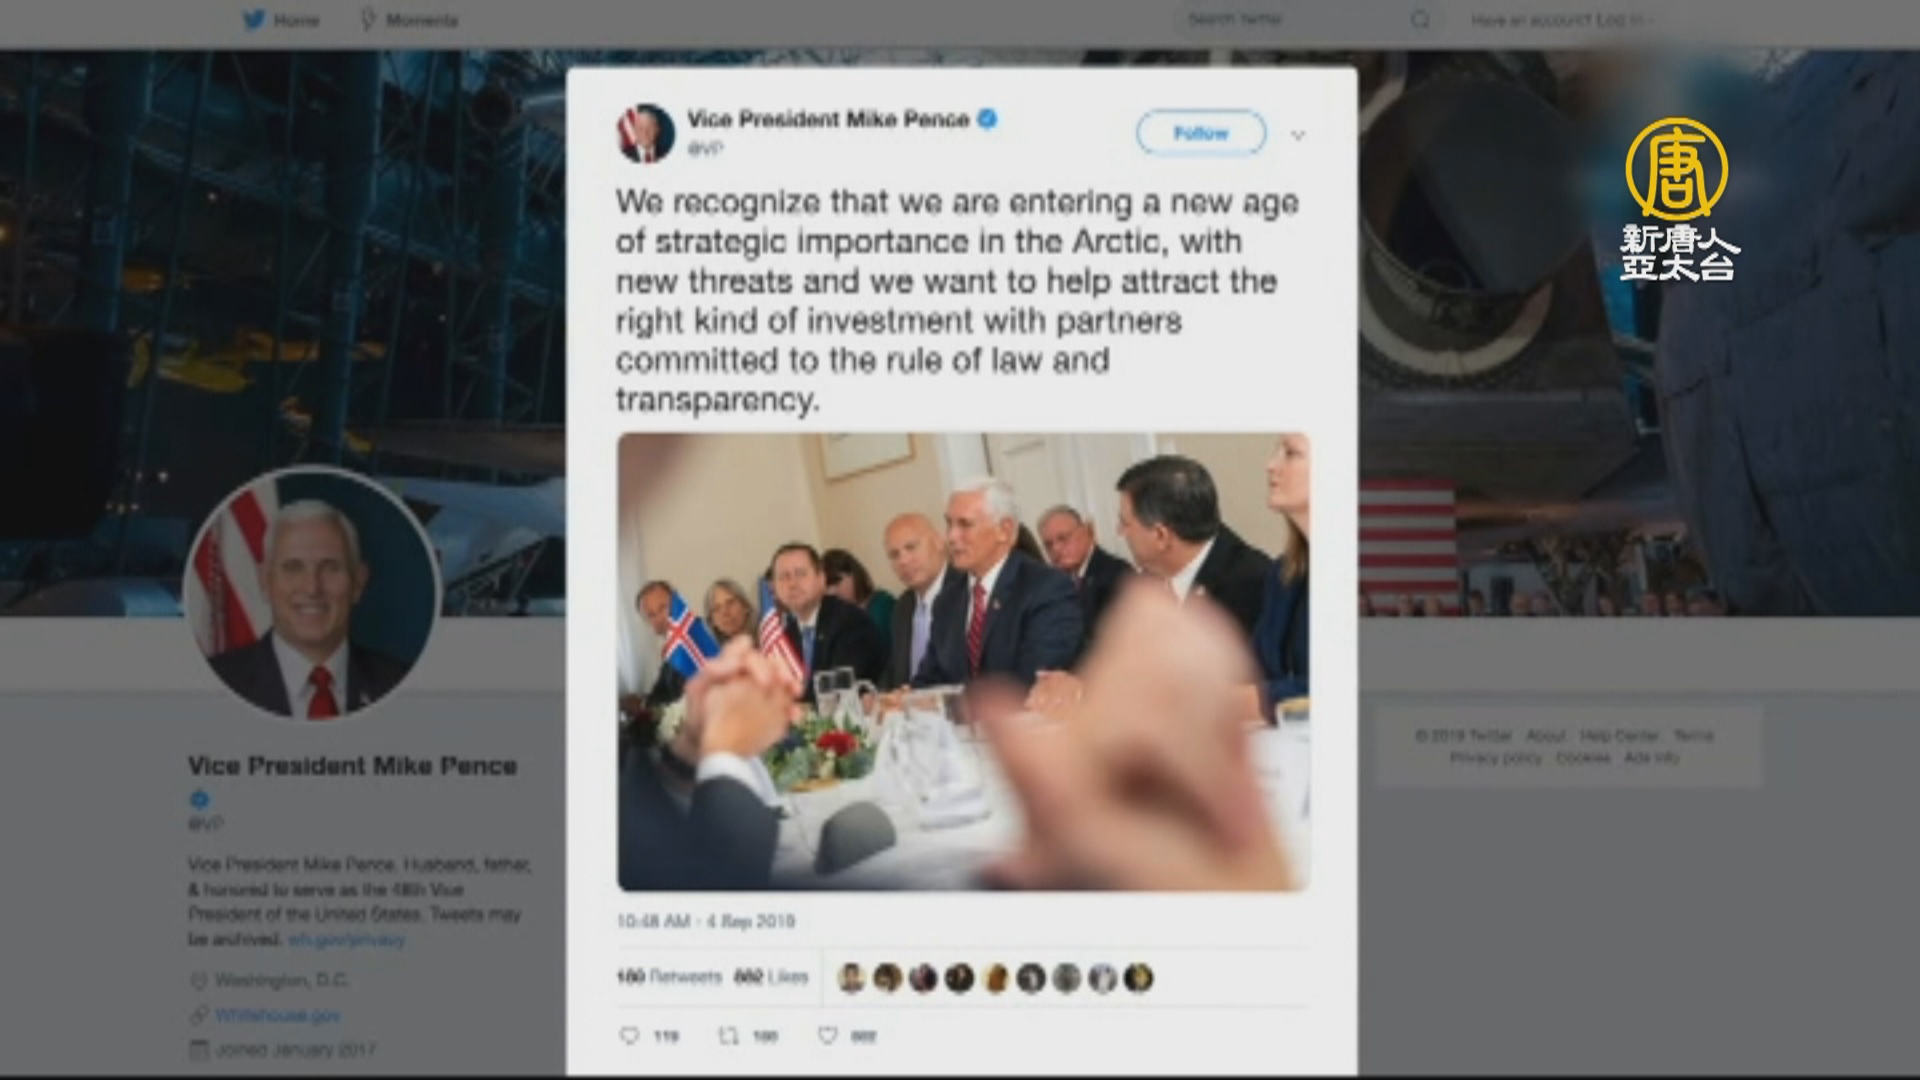Click the verified badge beside tweet author
The height and width of the screenshot is (1080, 1920).
coord(987,119)
